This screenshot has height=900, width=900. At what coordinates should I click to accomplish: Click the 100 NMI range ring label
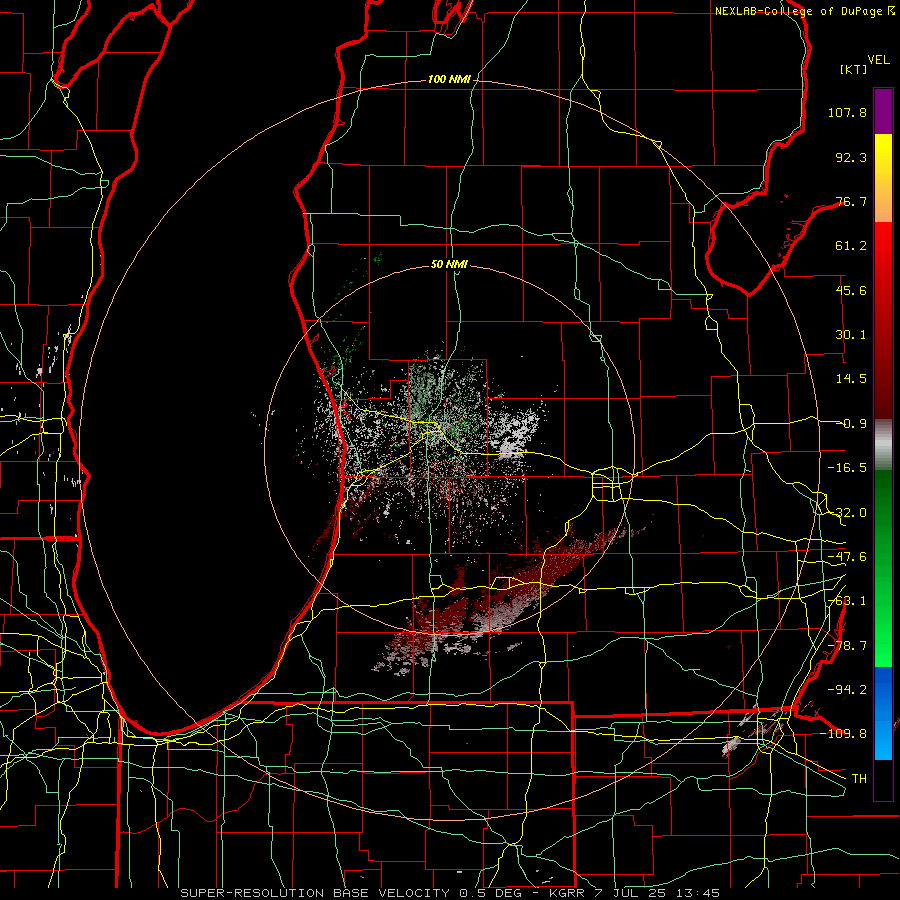point(449,79)
